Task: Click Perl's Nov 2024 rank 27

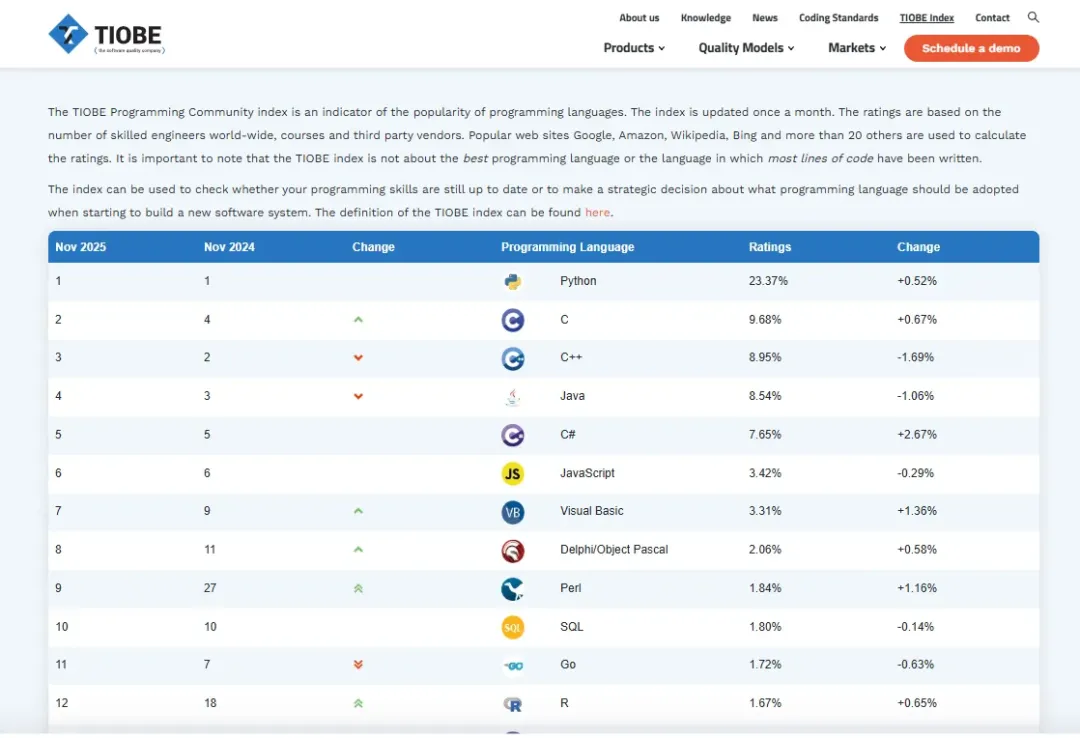Action: [210, 588]
